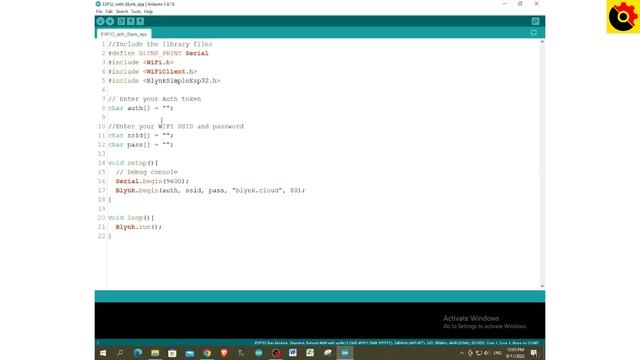Click the "// Enter your Auth token" comment
This screenshot has width=640, height=360.
pyautogui.click(x=155, y=99)
